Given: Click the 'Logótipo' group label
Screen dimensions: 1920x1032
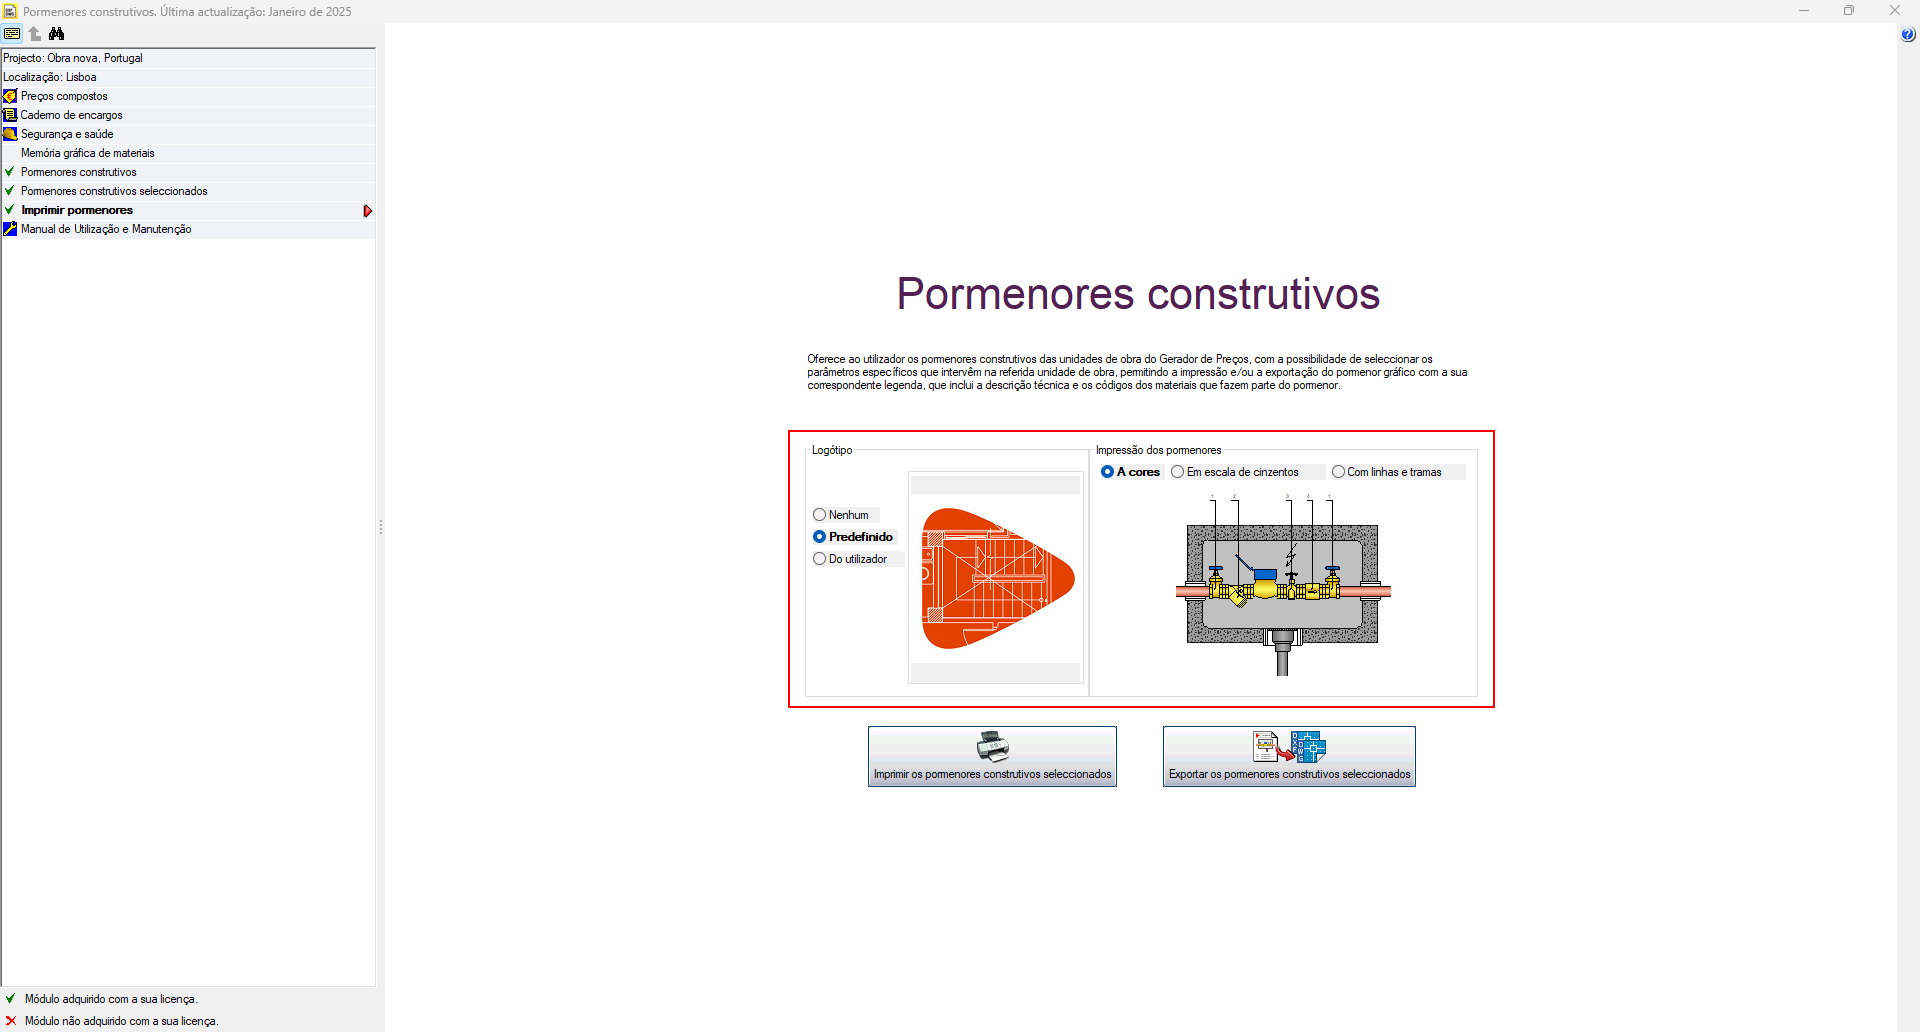Looking at the screenshot, I should [832, 450].
